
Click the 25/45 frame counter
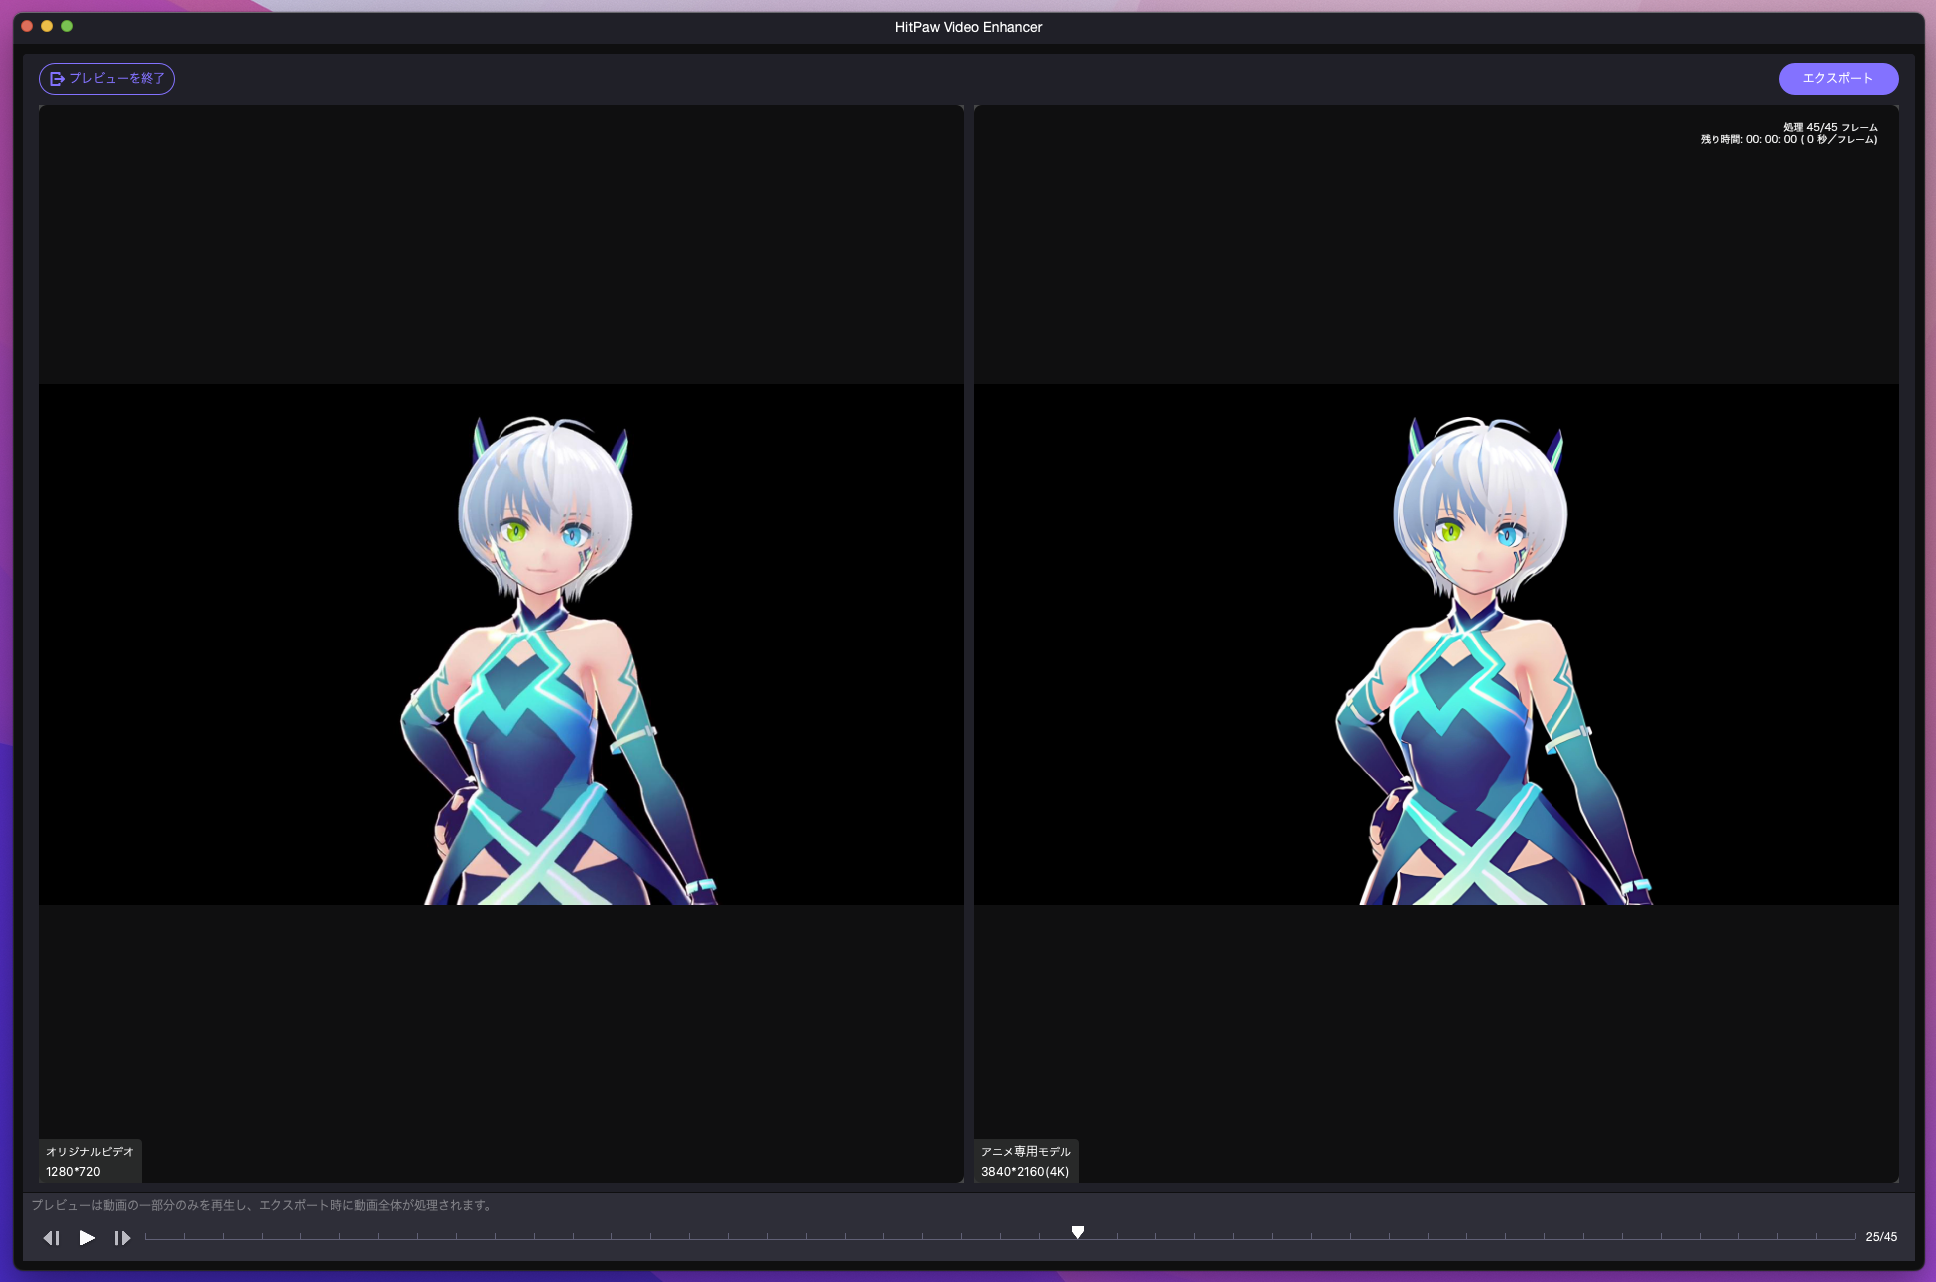[1881, 1237]
